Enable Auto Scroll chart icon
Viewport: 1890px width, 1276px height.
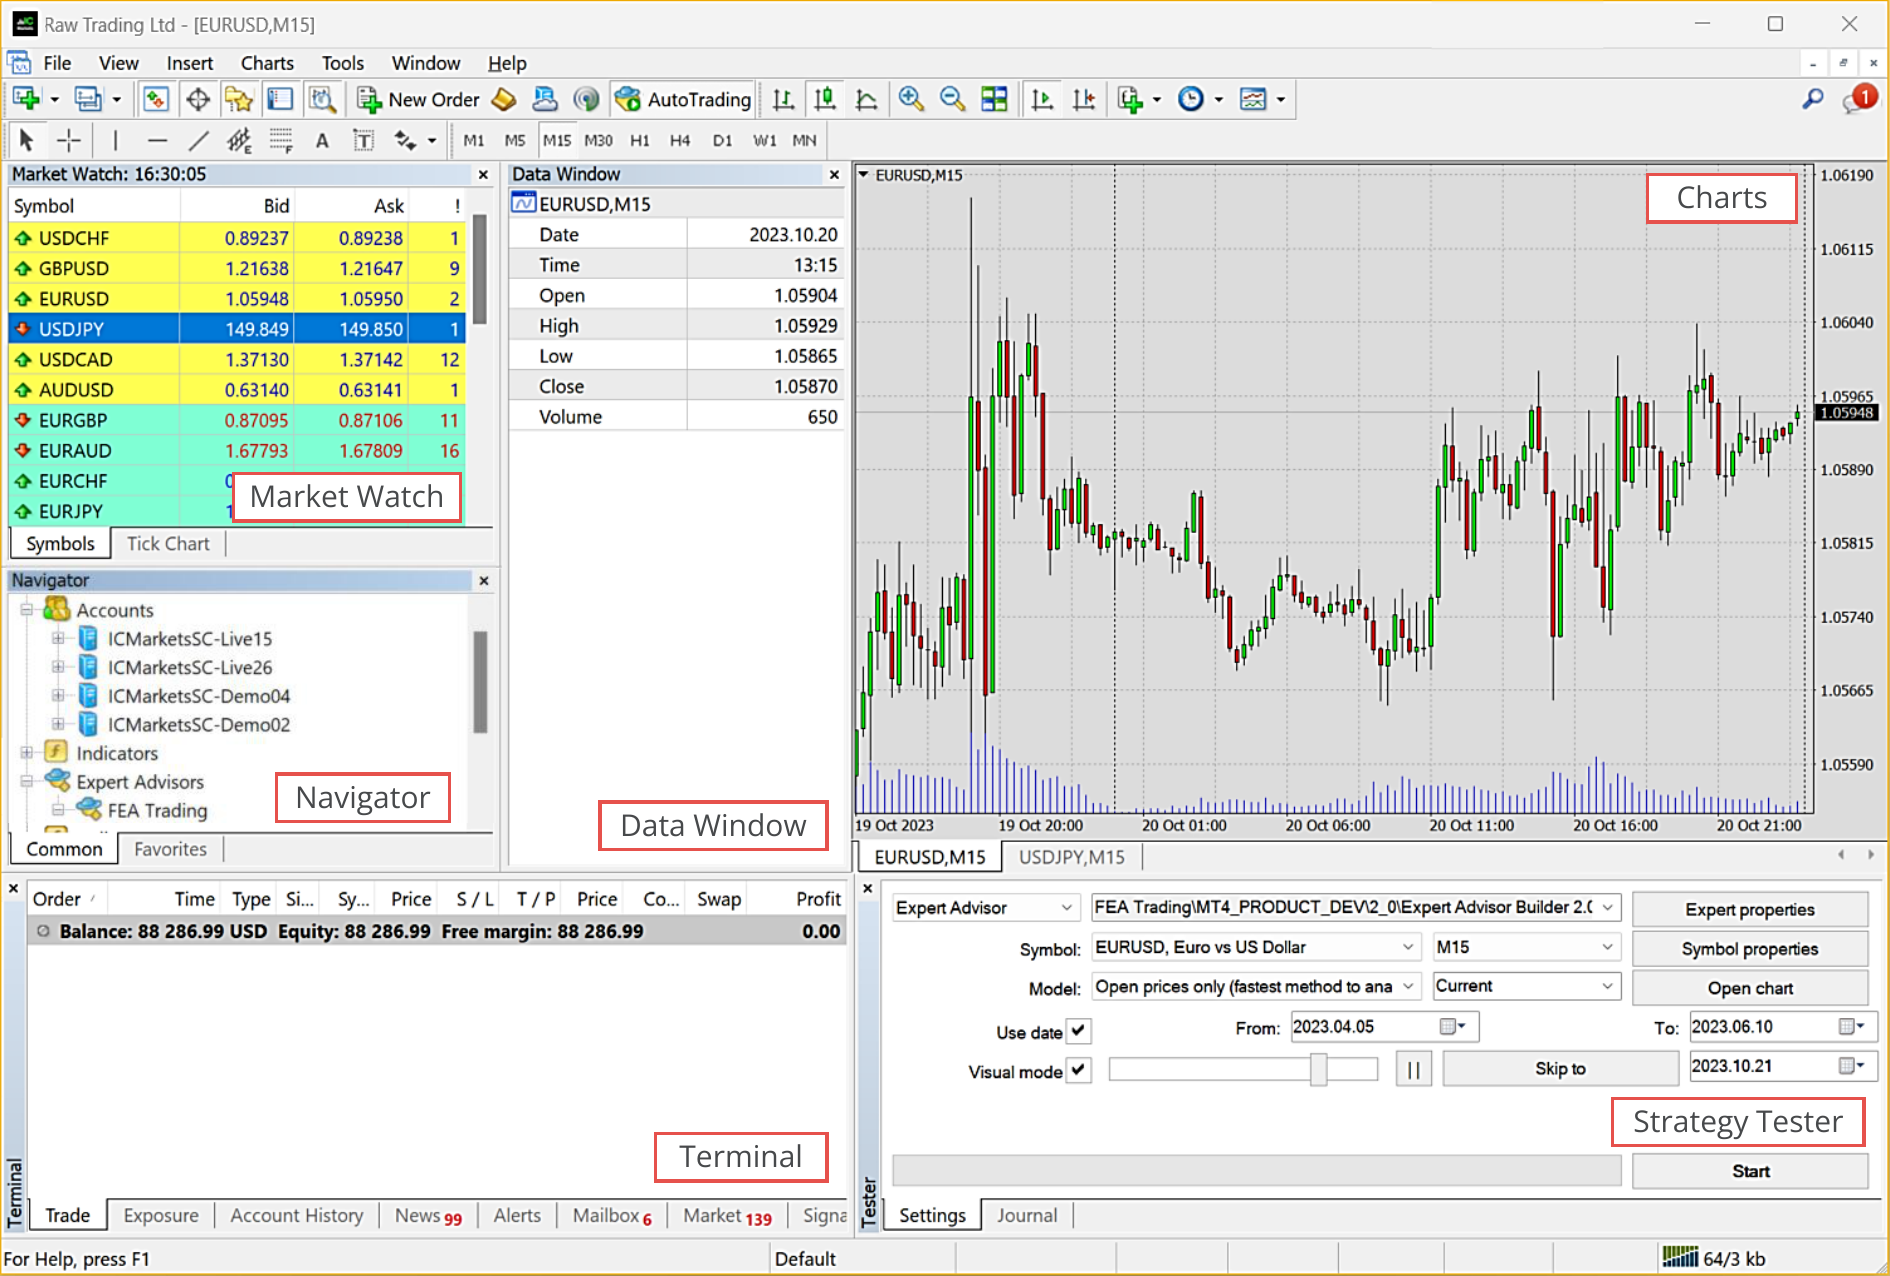point(1042,99)
